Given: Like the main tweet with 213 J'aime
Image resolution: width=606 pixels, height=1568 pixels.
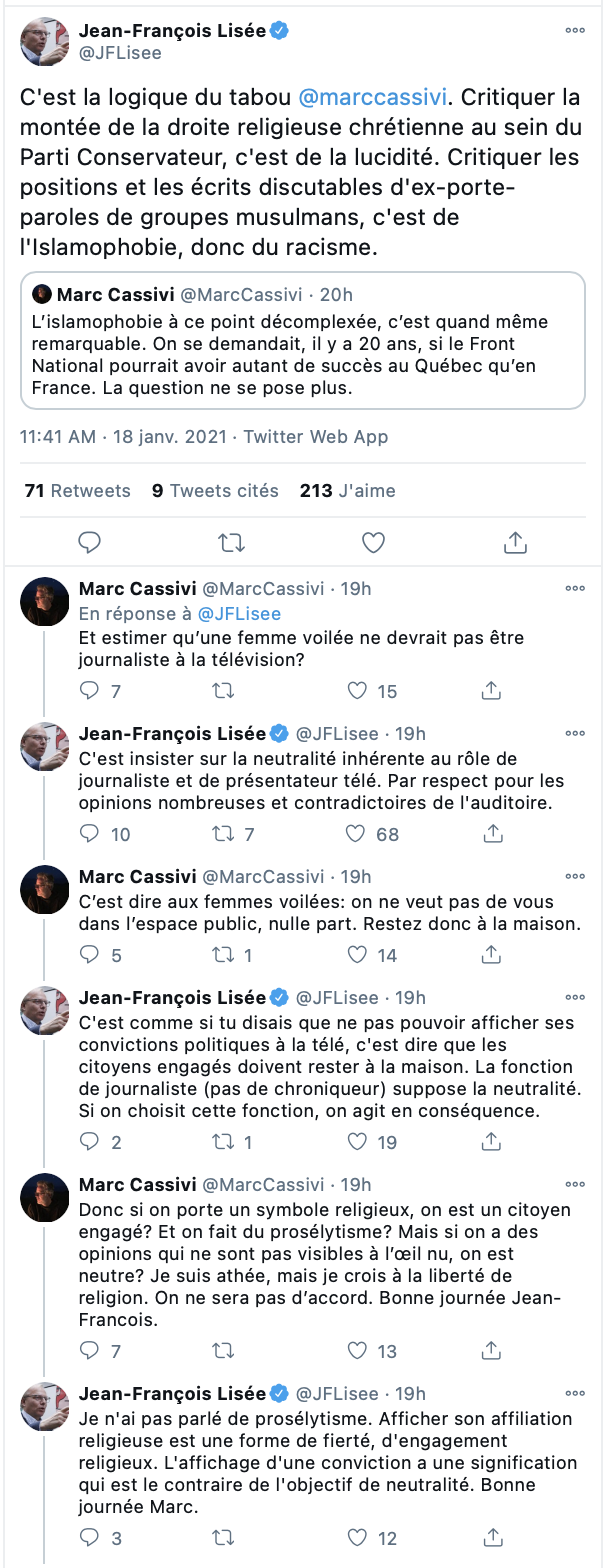Looking at the screenshot, I should (x=373, y=543).
